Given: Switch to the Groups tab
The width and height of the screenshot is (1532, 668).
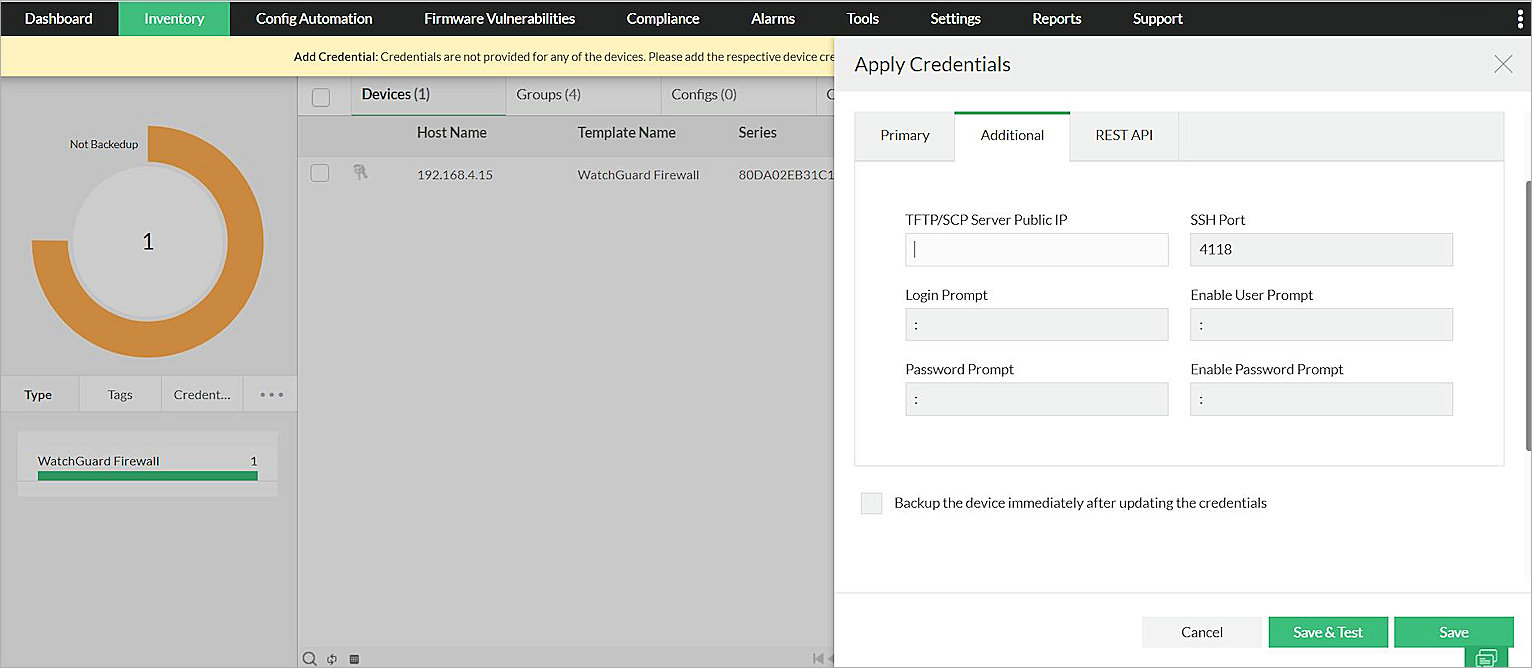Looking at the screenshot, I should click(x=548, y=94).
